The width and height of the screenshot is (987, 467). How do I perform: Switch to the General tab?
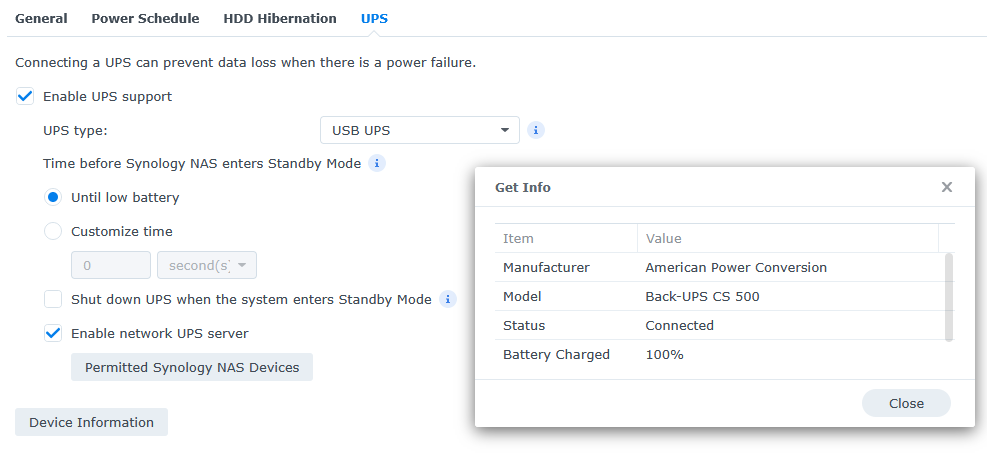(x=41, y=18)
